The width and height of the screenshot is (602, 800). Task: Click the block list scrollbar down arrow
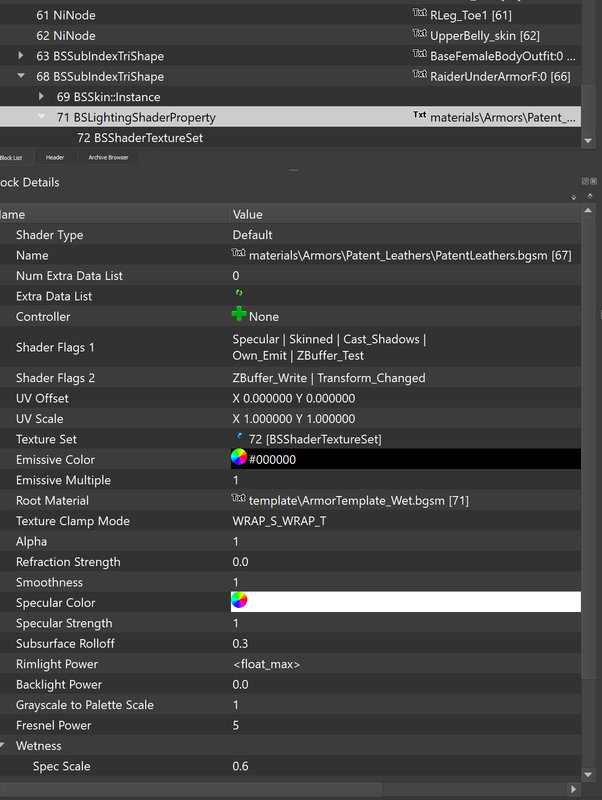coord(588,141)
